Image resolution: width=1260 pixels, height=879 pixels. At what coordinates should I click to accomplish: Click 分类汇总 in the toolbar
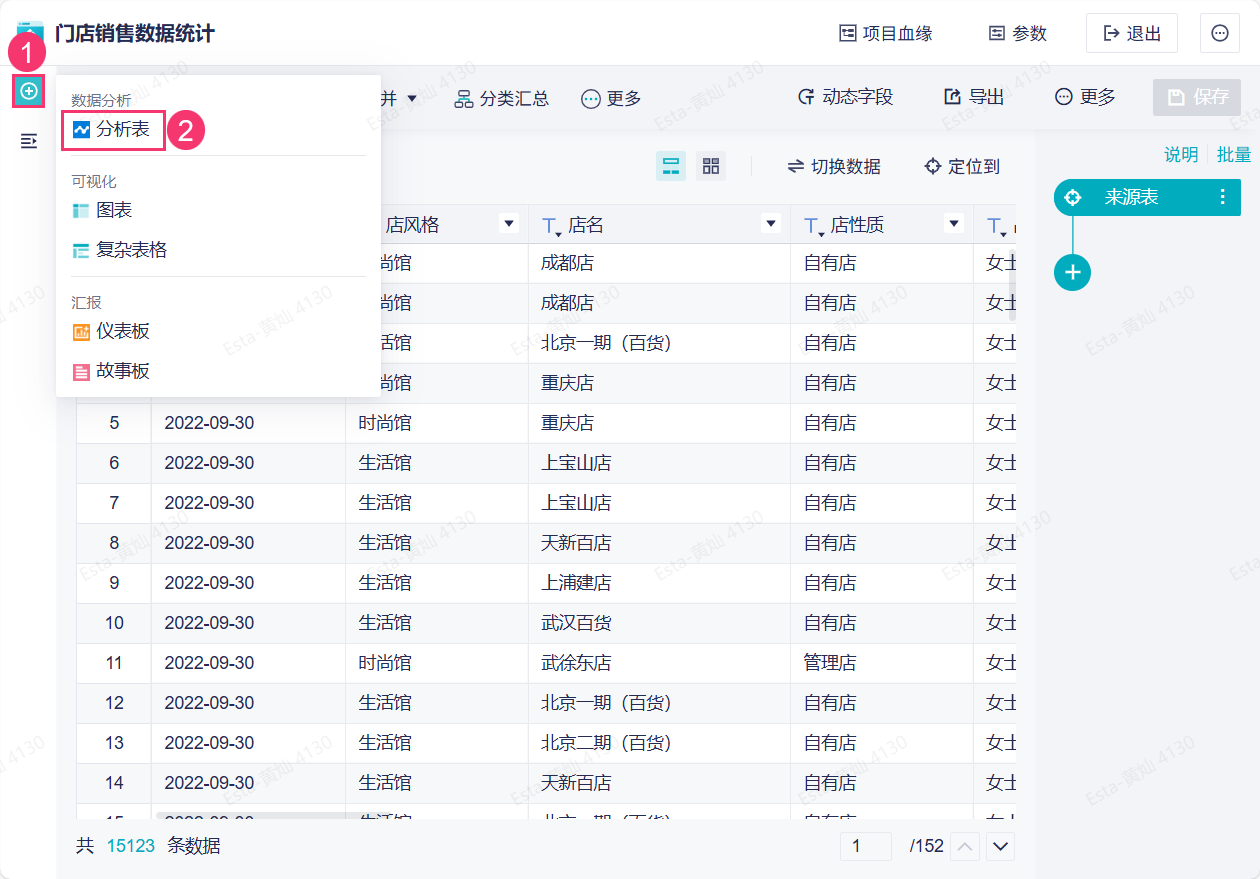point(502,98)
